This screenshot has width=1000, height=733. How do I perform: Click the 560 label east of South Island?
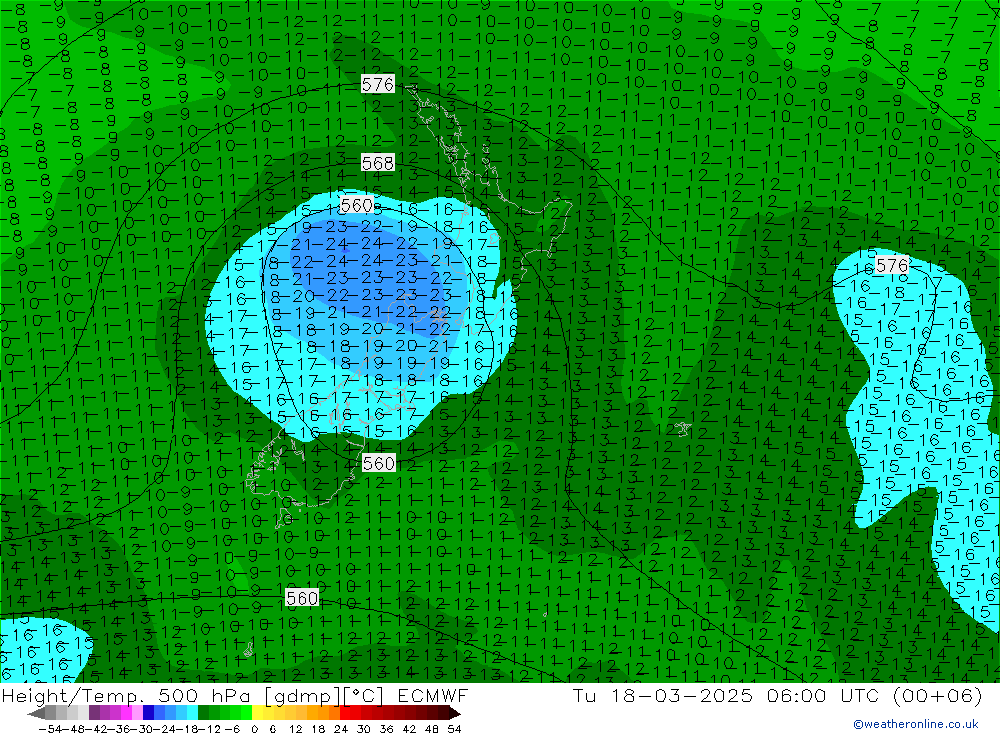pyautogui.click(x=379, y=463)
